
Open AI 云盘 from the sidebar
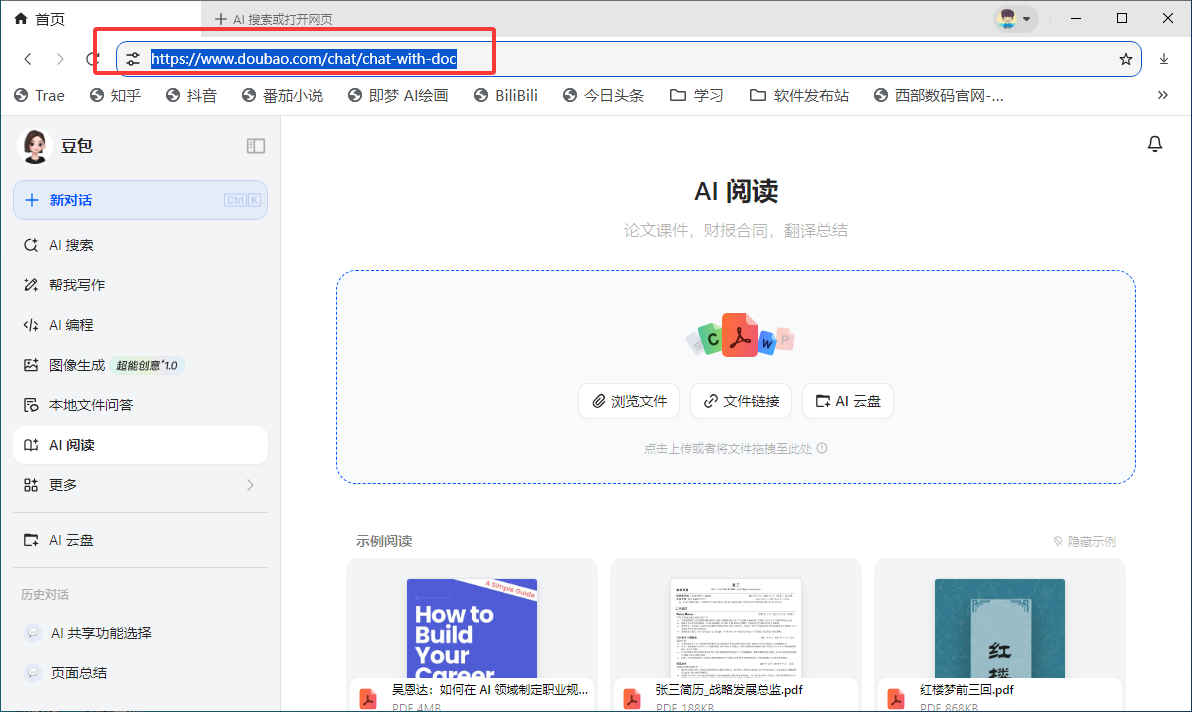(141, 540)
